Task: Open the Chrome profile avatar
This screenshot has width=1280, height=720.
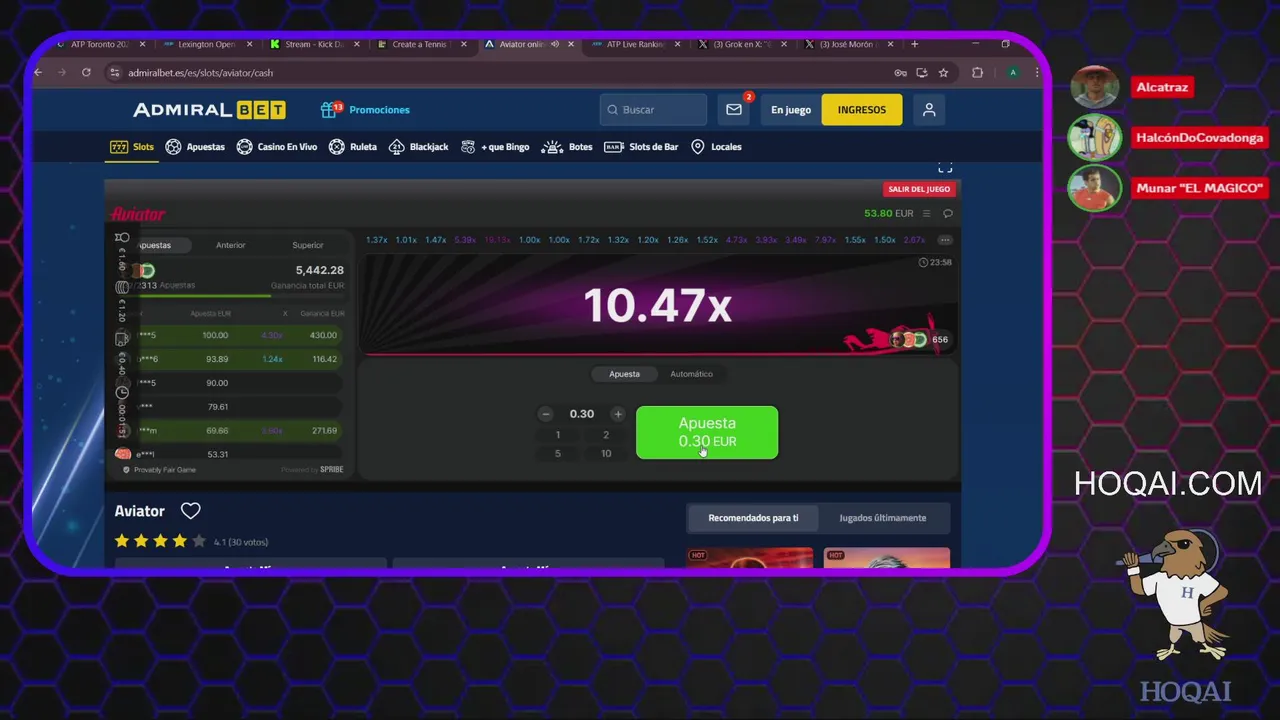Action: click(1013, 73)
